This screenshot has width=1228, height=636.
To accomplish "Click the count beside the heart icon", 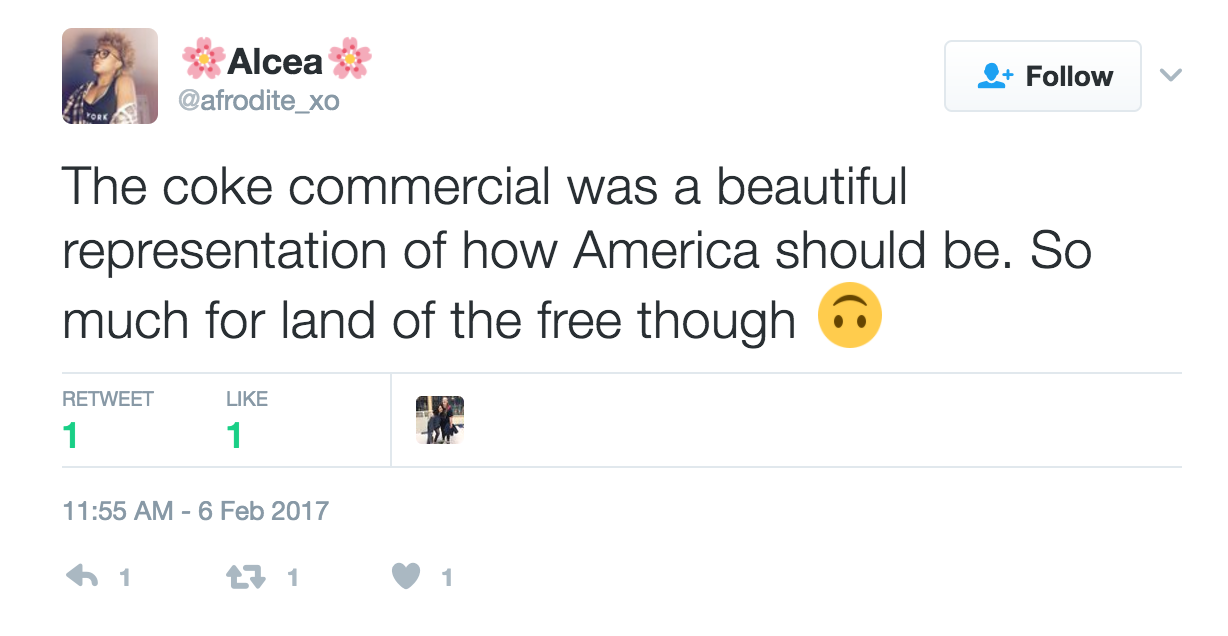I will 447,578.
